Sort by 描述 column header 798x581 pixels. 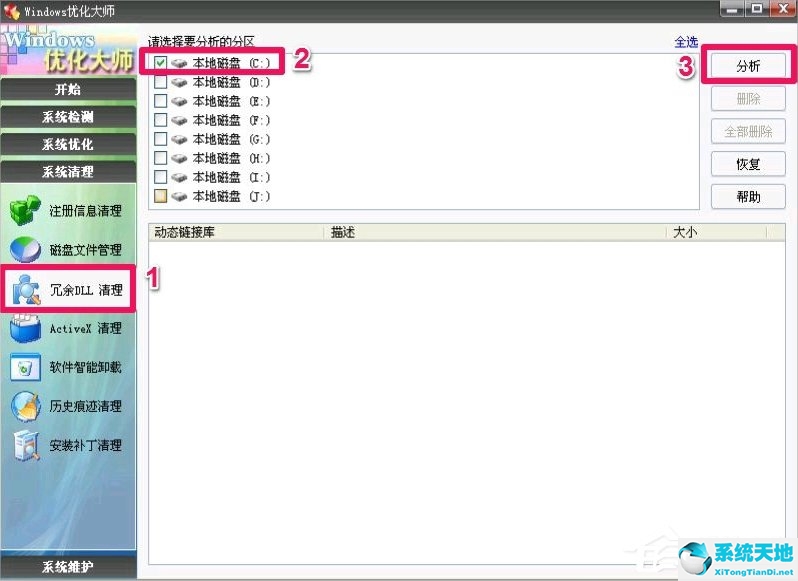point(495,233)
